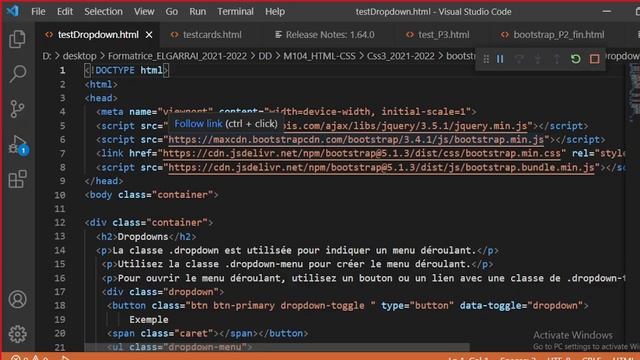Viewport: 640px width, 360px height.
Task: Open the Manage gear settings icon
Action: (18, 334)
